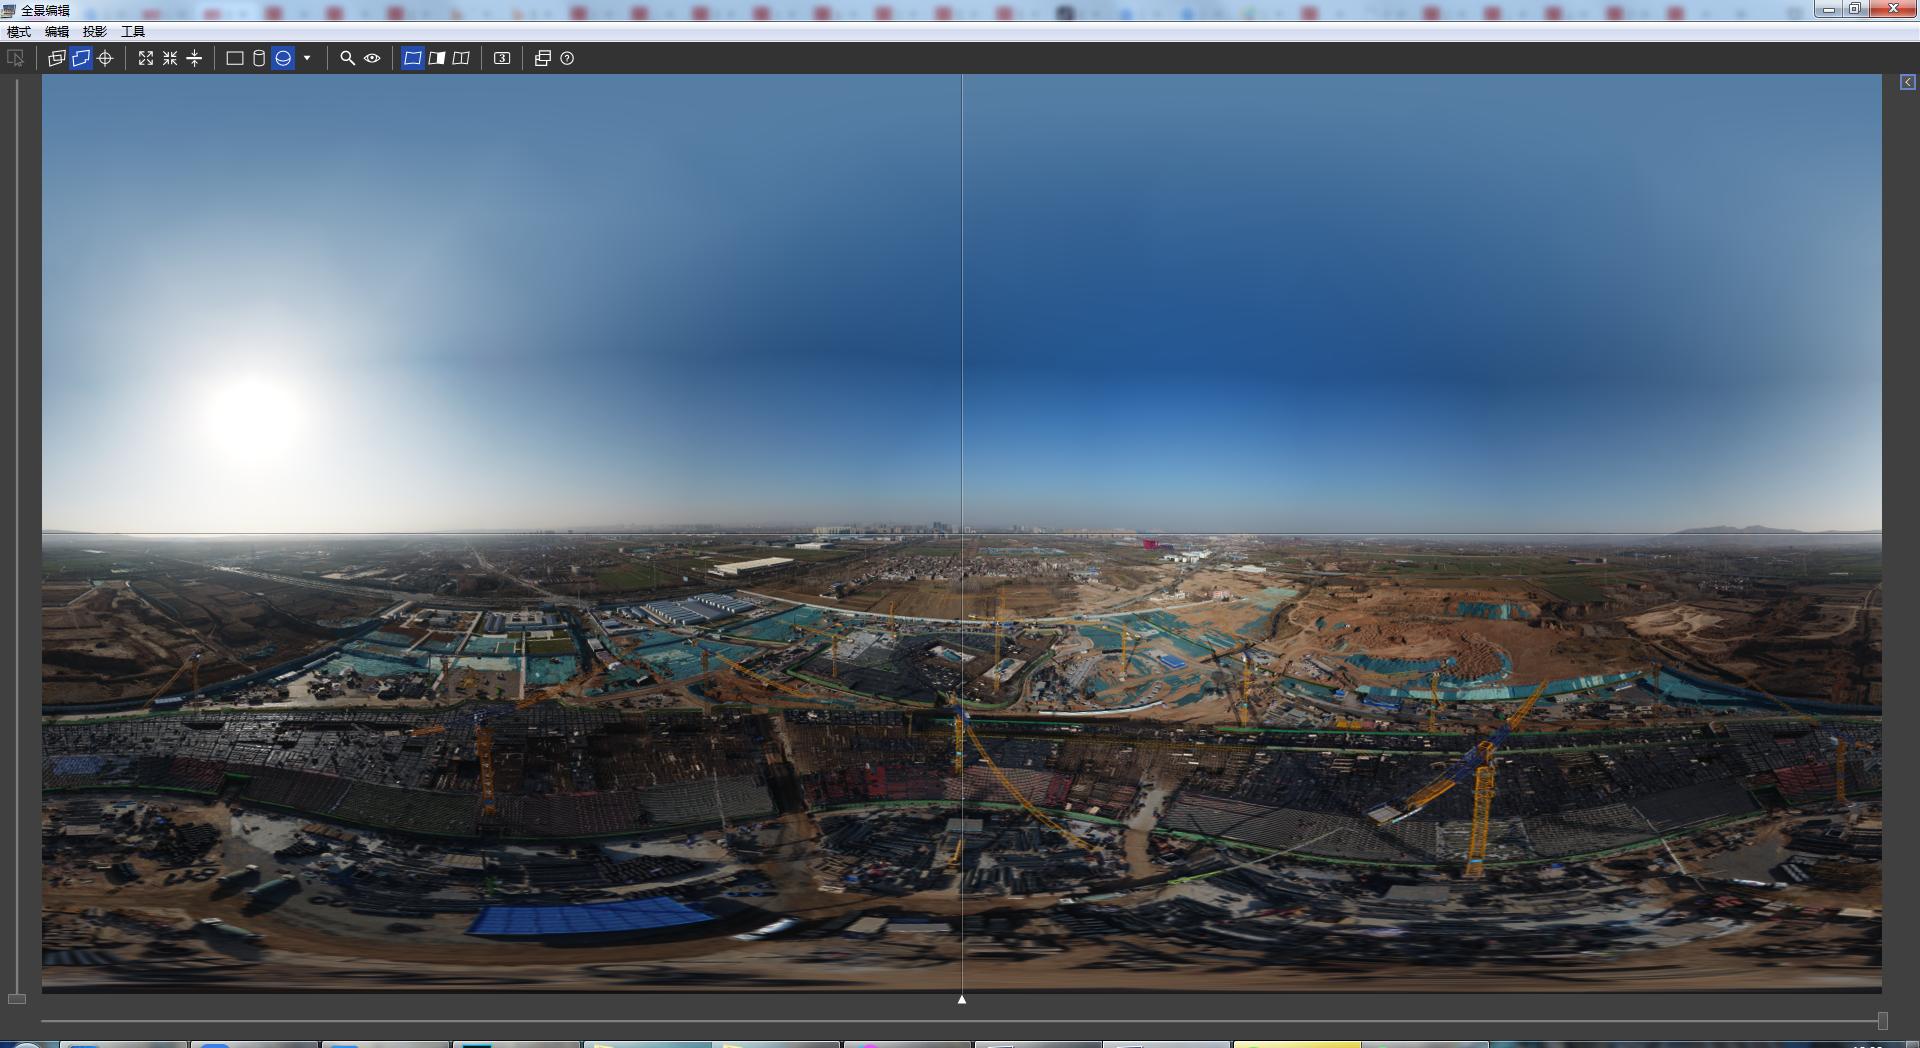
Task: Click the cascaded windows icon beside help
Action: tap(543, 58)
